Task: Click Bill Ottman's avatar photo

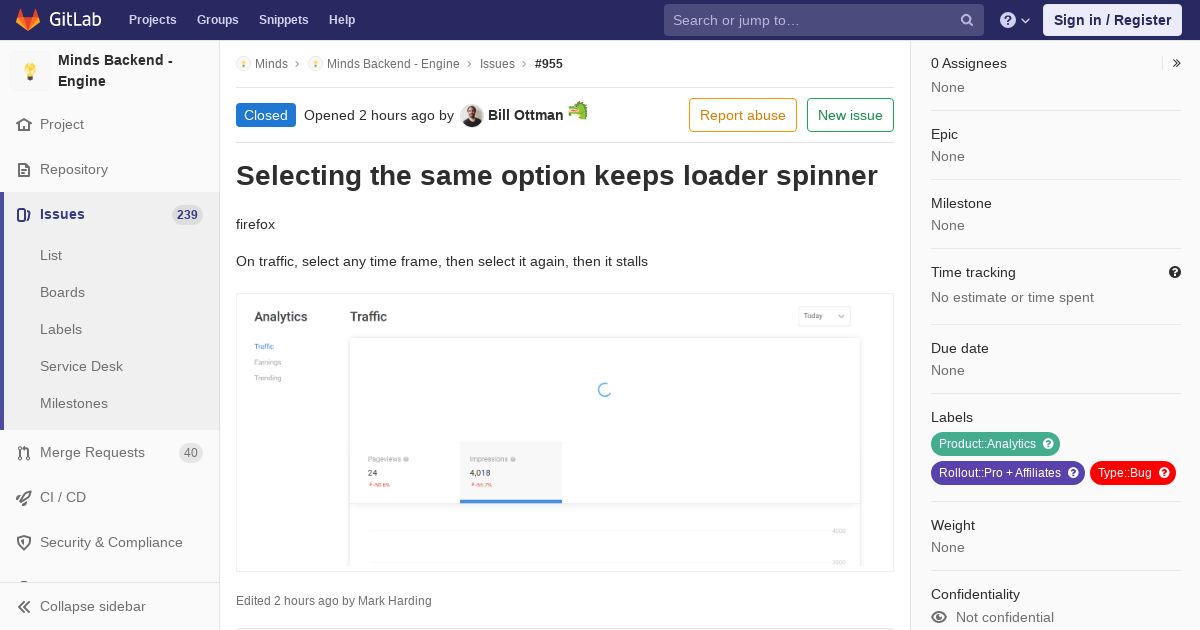Action: coord(472,115)
